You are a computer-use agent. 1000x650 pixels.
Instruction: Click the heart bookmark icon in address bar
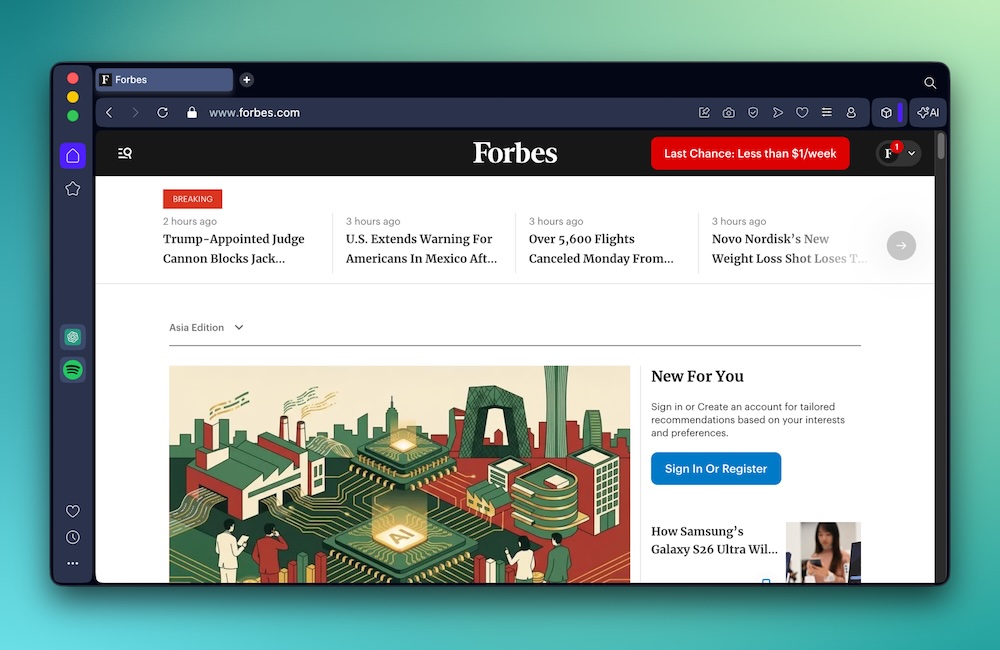click(x=802, y=113)
